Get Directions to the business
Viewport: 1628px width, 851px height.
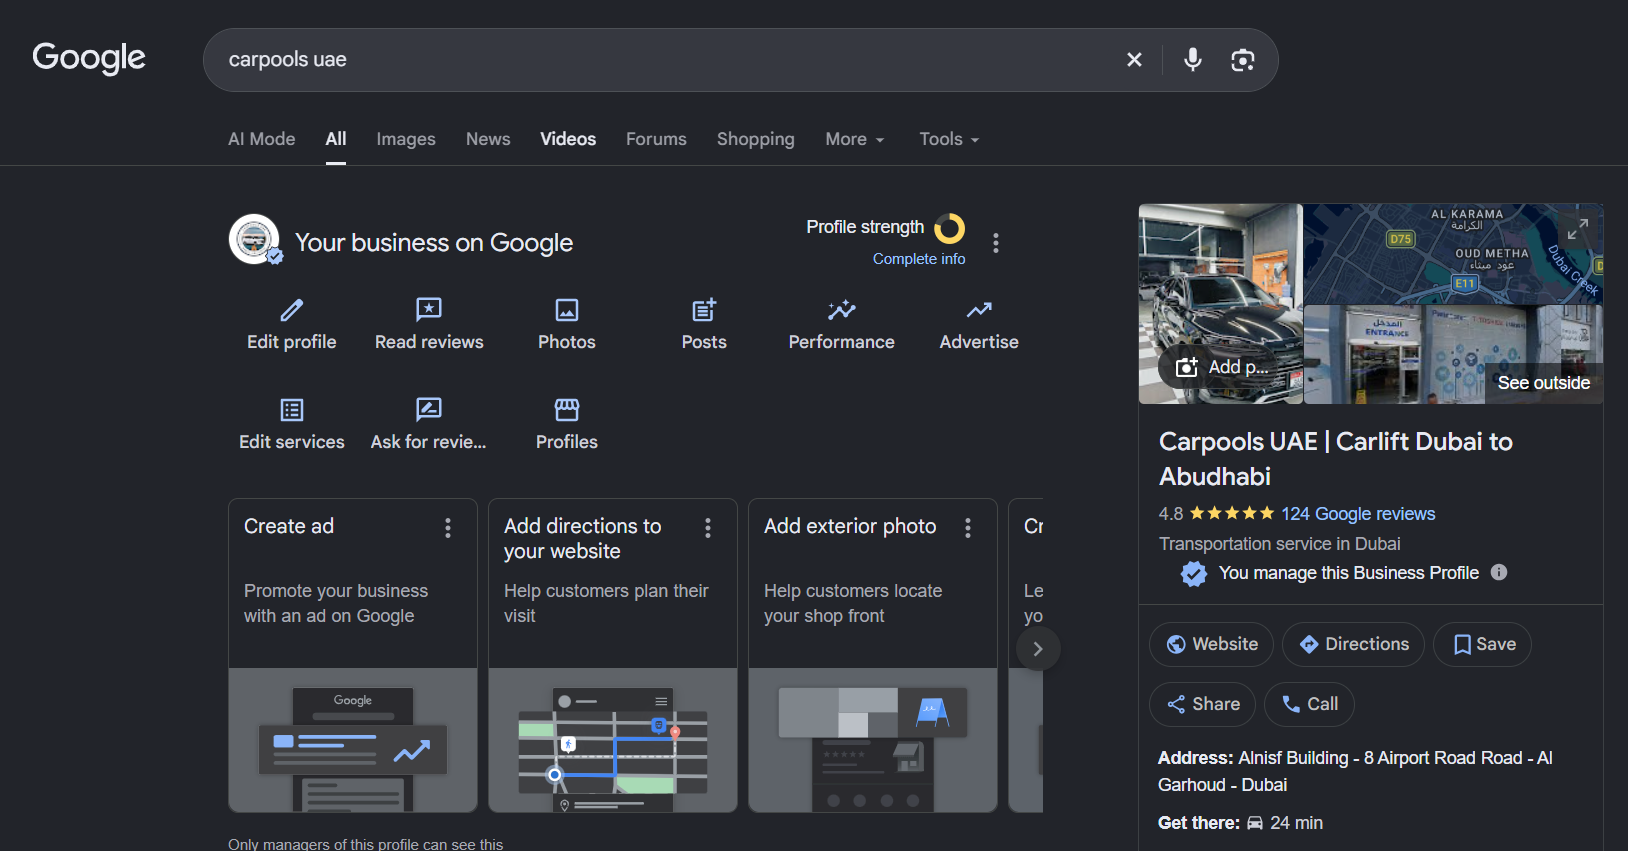pyautogui.click(x=1353, y=645)
